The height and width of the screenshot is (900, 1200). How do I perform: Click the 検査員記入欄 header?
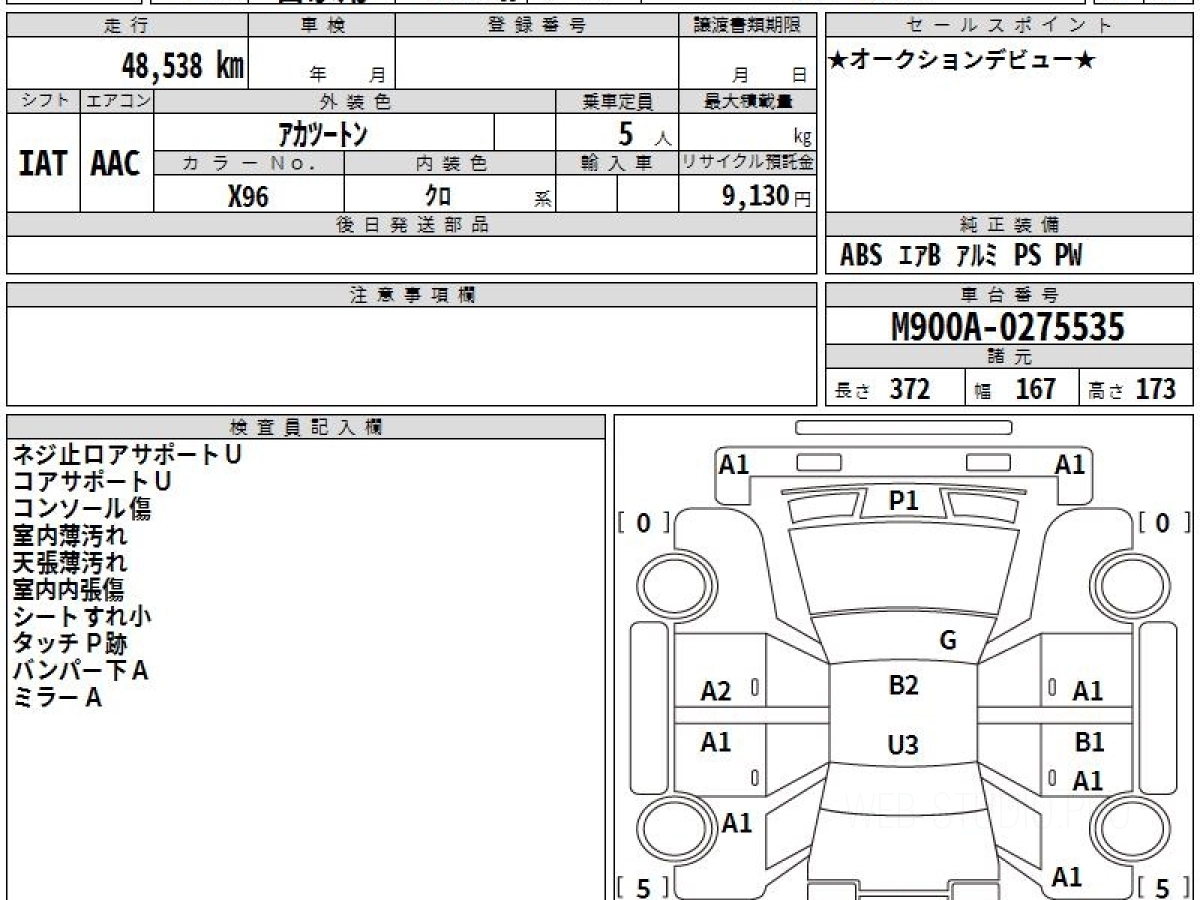click(305, 427)
